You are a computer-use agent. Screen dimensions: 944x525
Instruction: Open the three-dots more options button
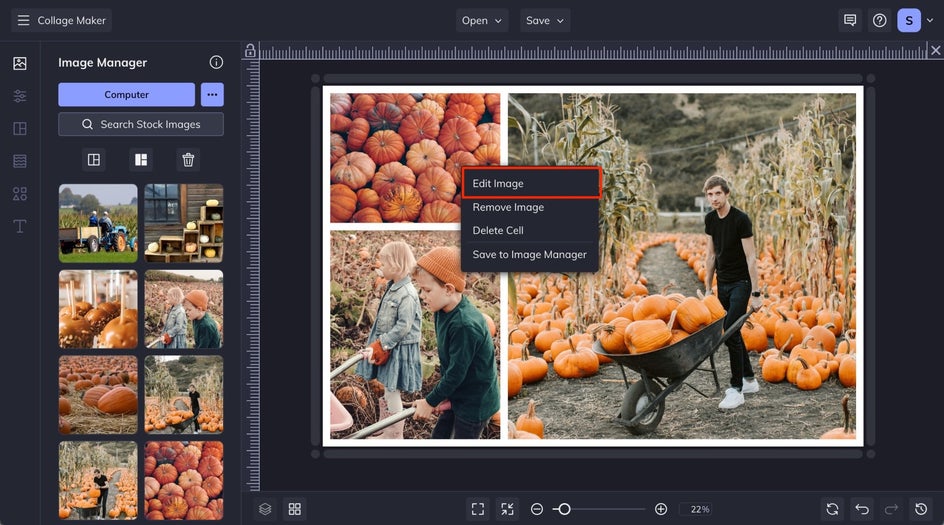[x=212, y=94]
